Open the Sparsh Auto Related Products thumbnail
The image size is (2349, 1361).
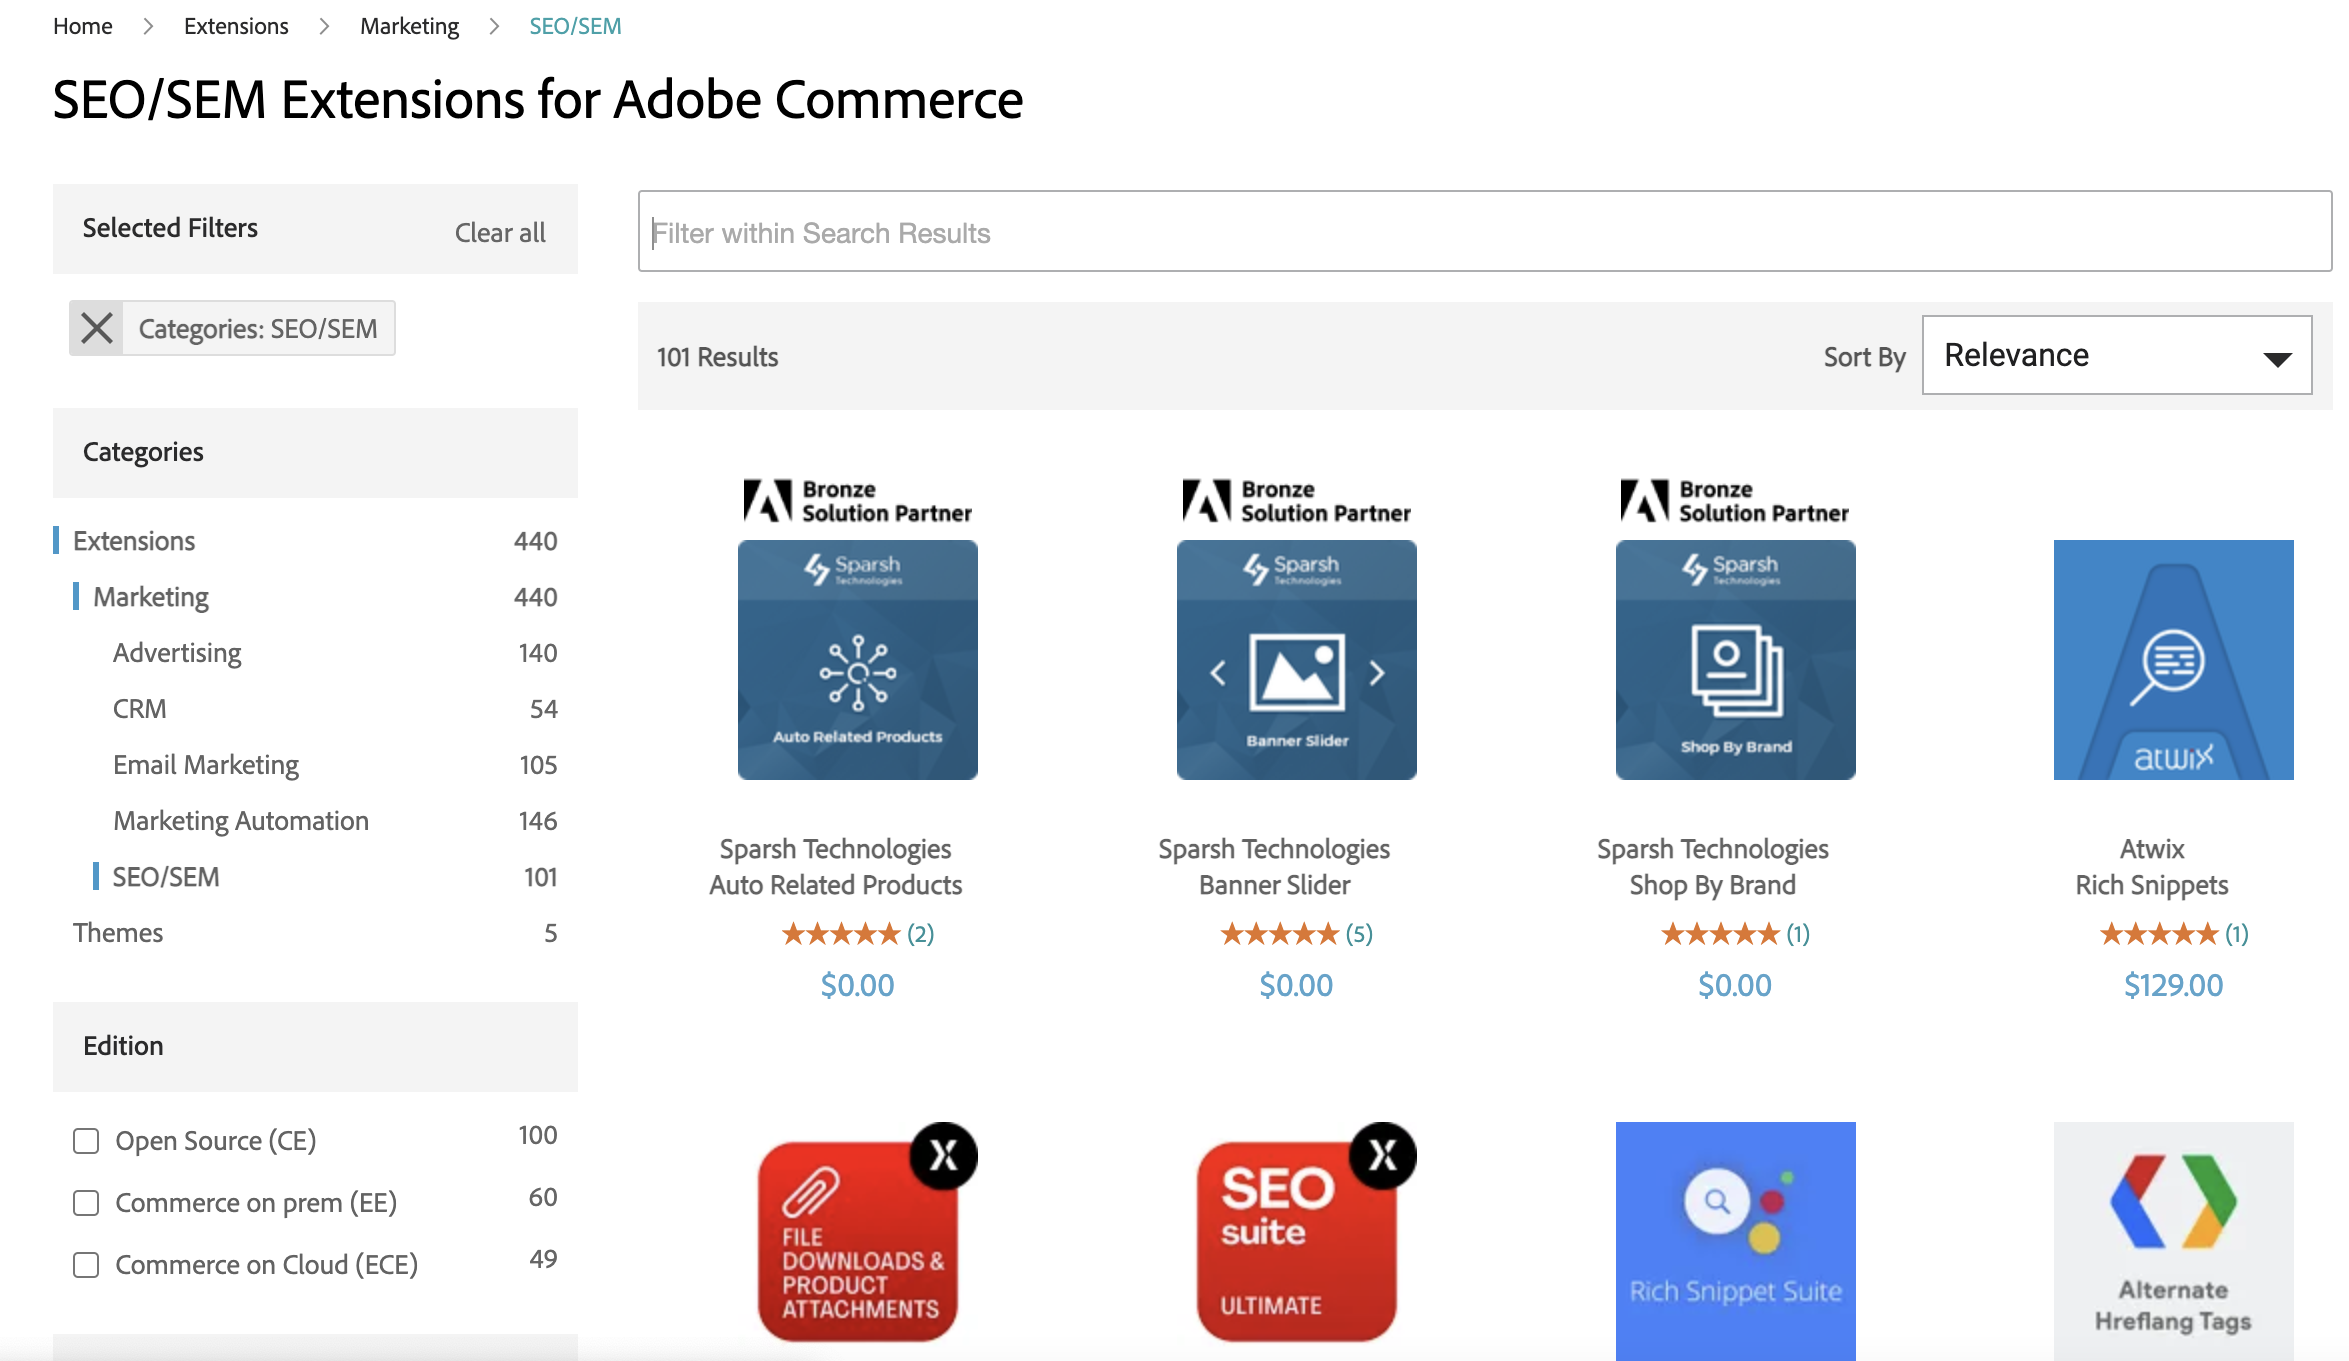pos(857,660)
